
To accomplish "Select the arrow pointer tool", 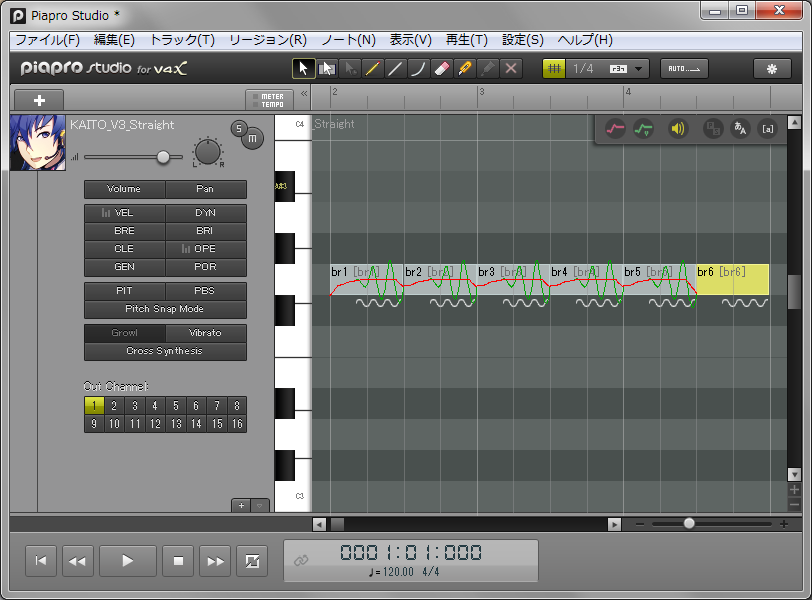I will point(303,68).
